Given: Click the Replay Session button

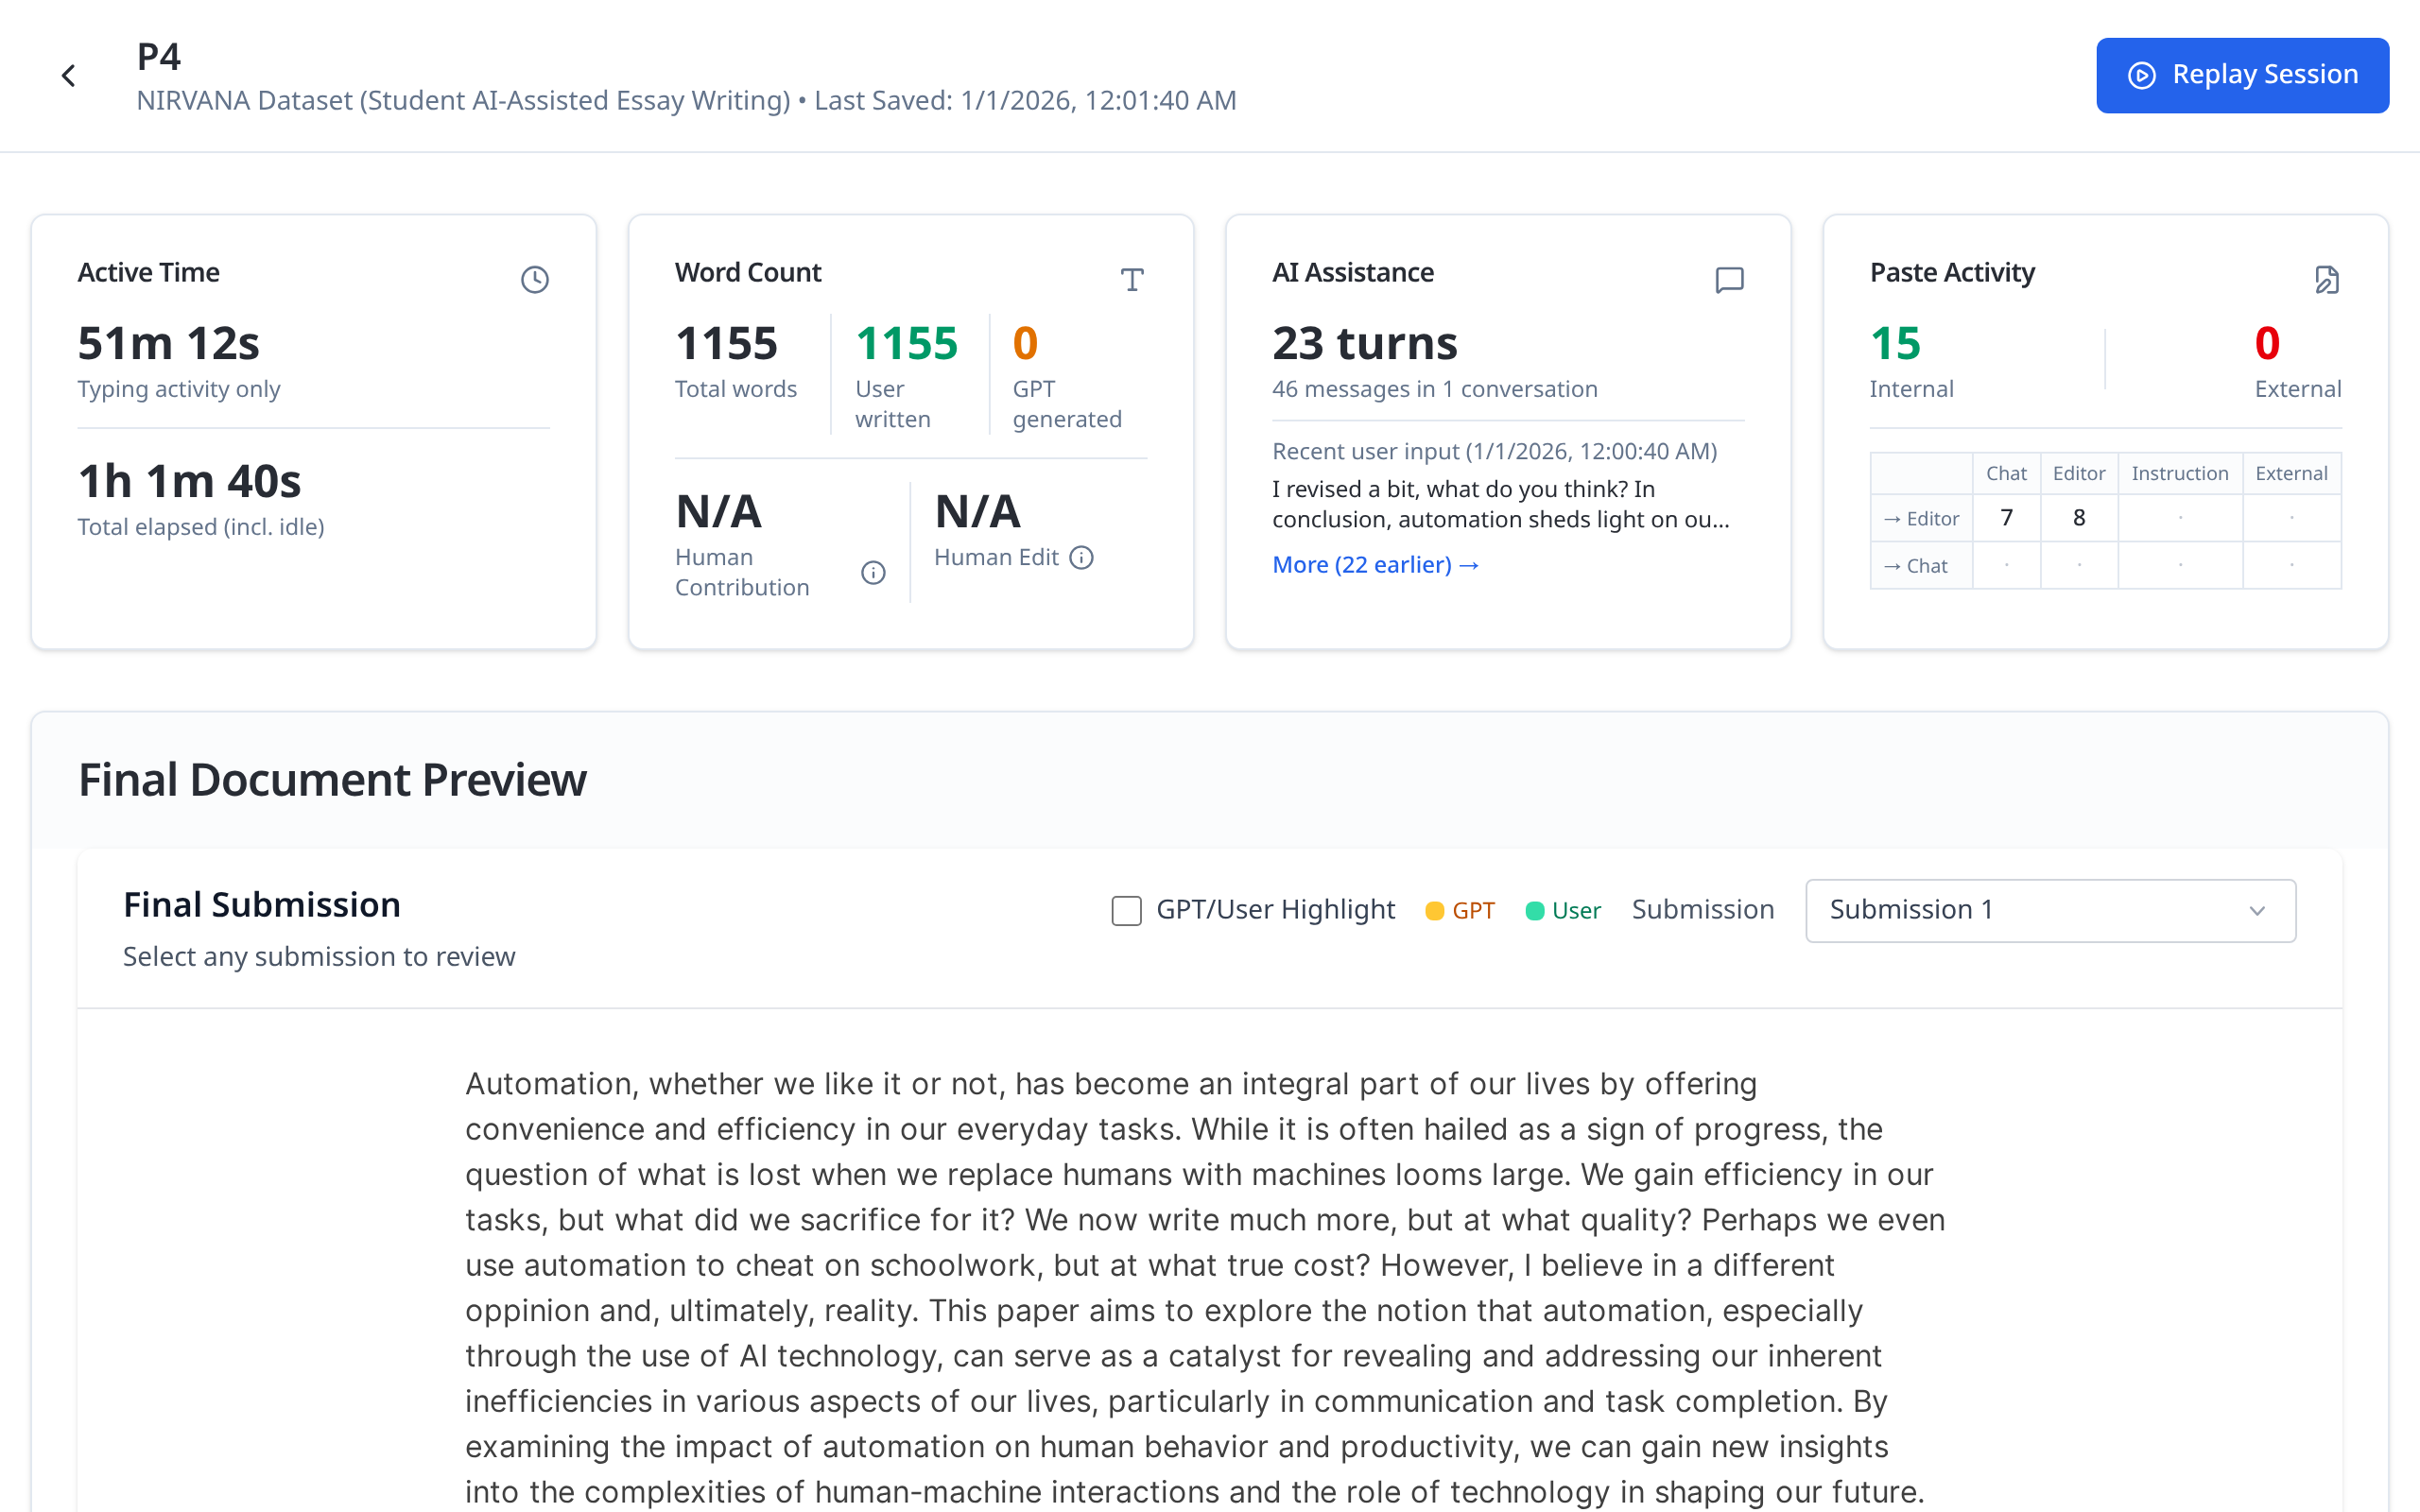Looking at the screenshot, I should pos(2242,75).
